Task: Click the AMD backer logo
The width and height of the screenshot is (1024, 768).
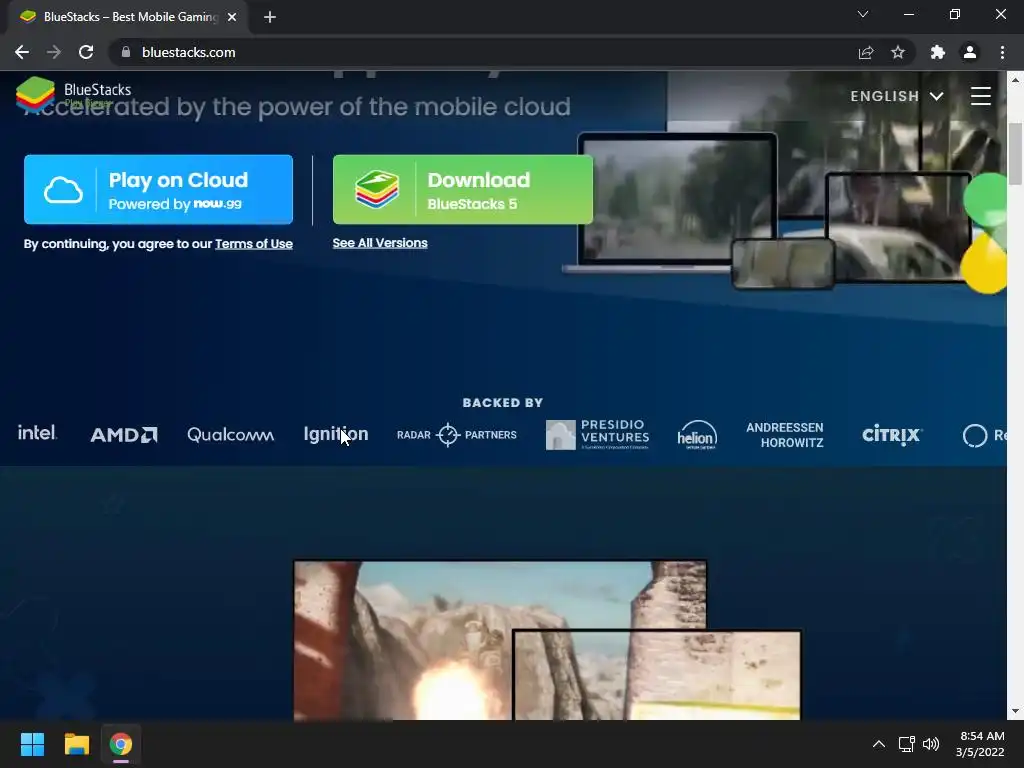Action: coord(123,435)
